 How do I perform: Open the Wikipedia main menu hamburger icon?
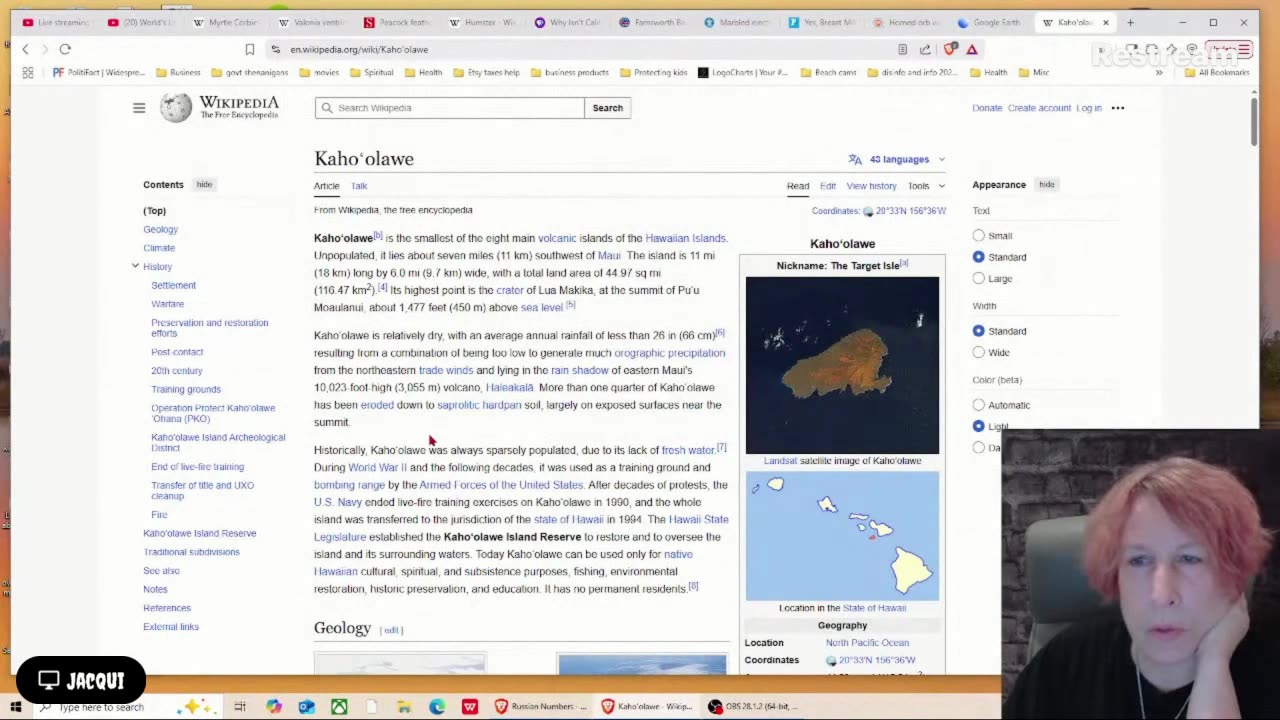tap(139, 108)
